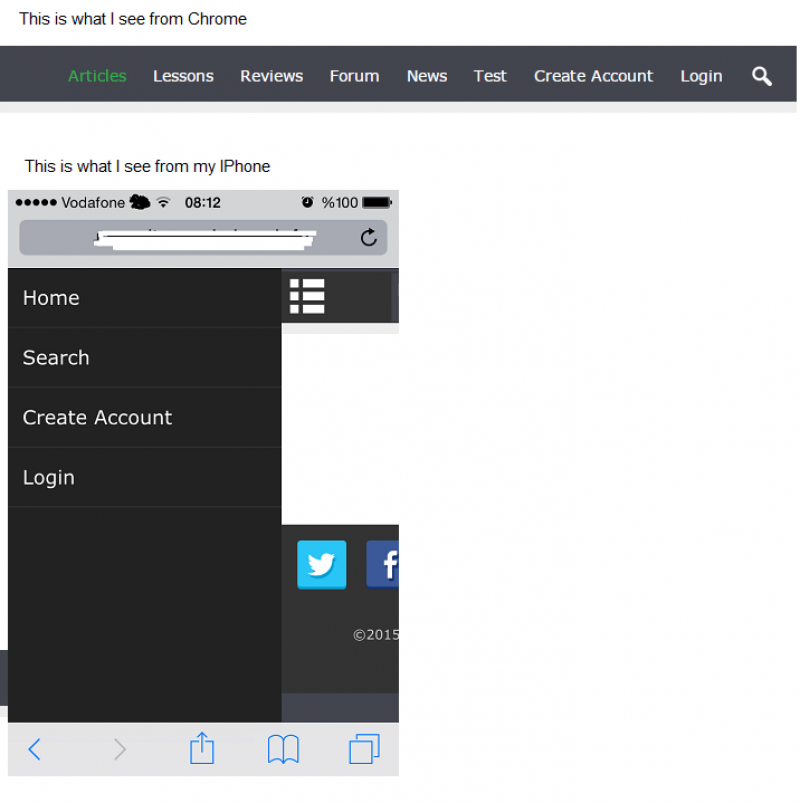
Task: Open the Facebook social icon
Action: point(383,564)
